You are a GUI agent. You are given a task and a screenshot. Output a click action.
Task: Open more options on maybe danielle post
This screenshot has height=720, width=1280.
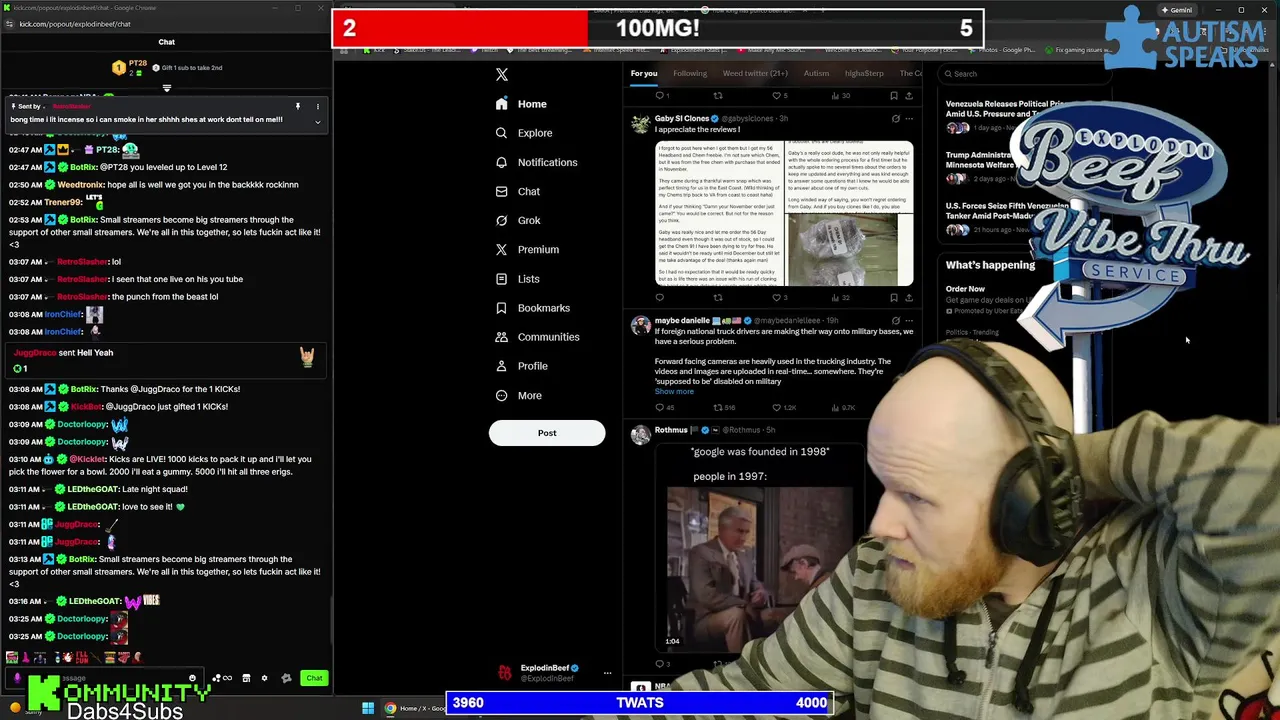click(x=908, y=321)
